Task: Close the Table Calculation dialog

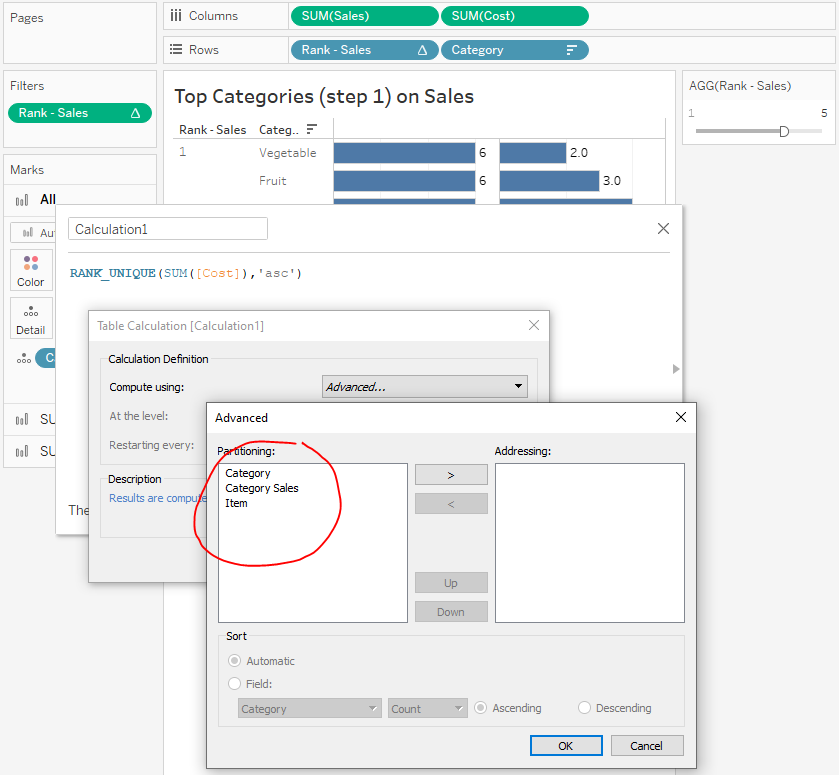Action: tap(533, 325)
